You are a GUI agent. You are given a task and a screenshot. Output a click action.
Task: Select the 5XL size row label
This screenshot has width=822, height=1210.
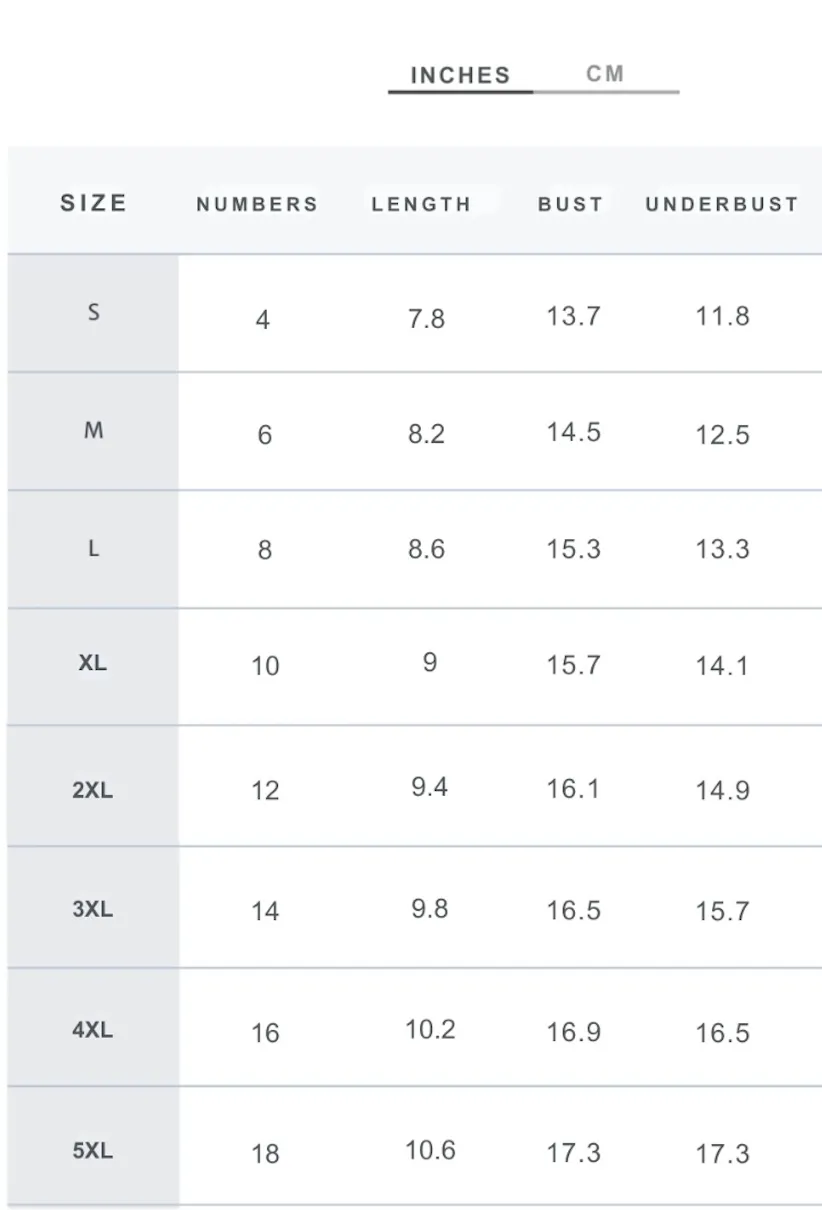[x=93, y=1150]
